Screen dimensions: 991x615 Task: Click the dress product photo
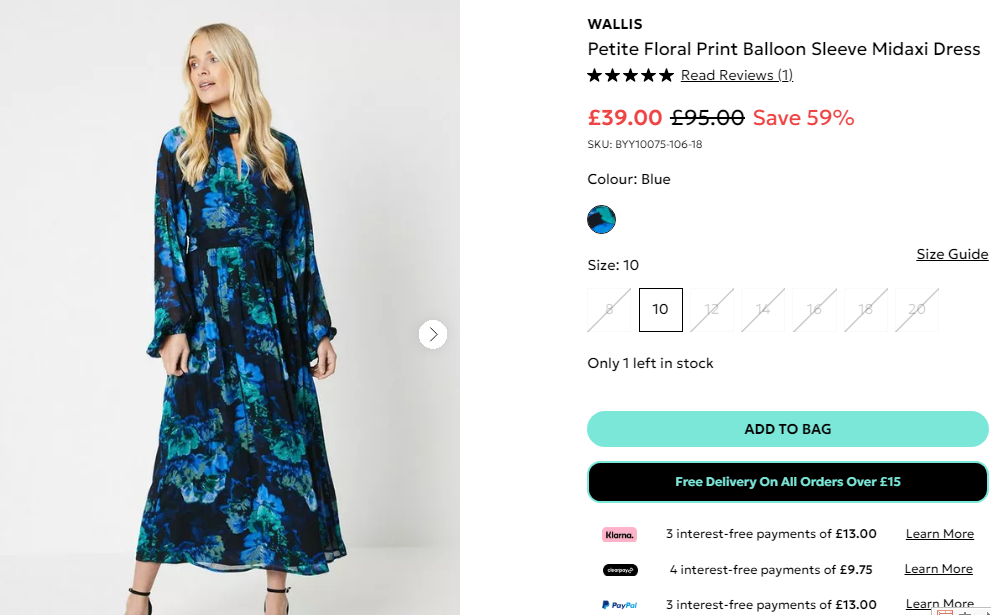click(230, 320)
